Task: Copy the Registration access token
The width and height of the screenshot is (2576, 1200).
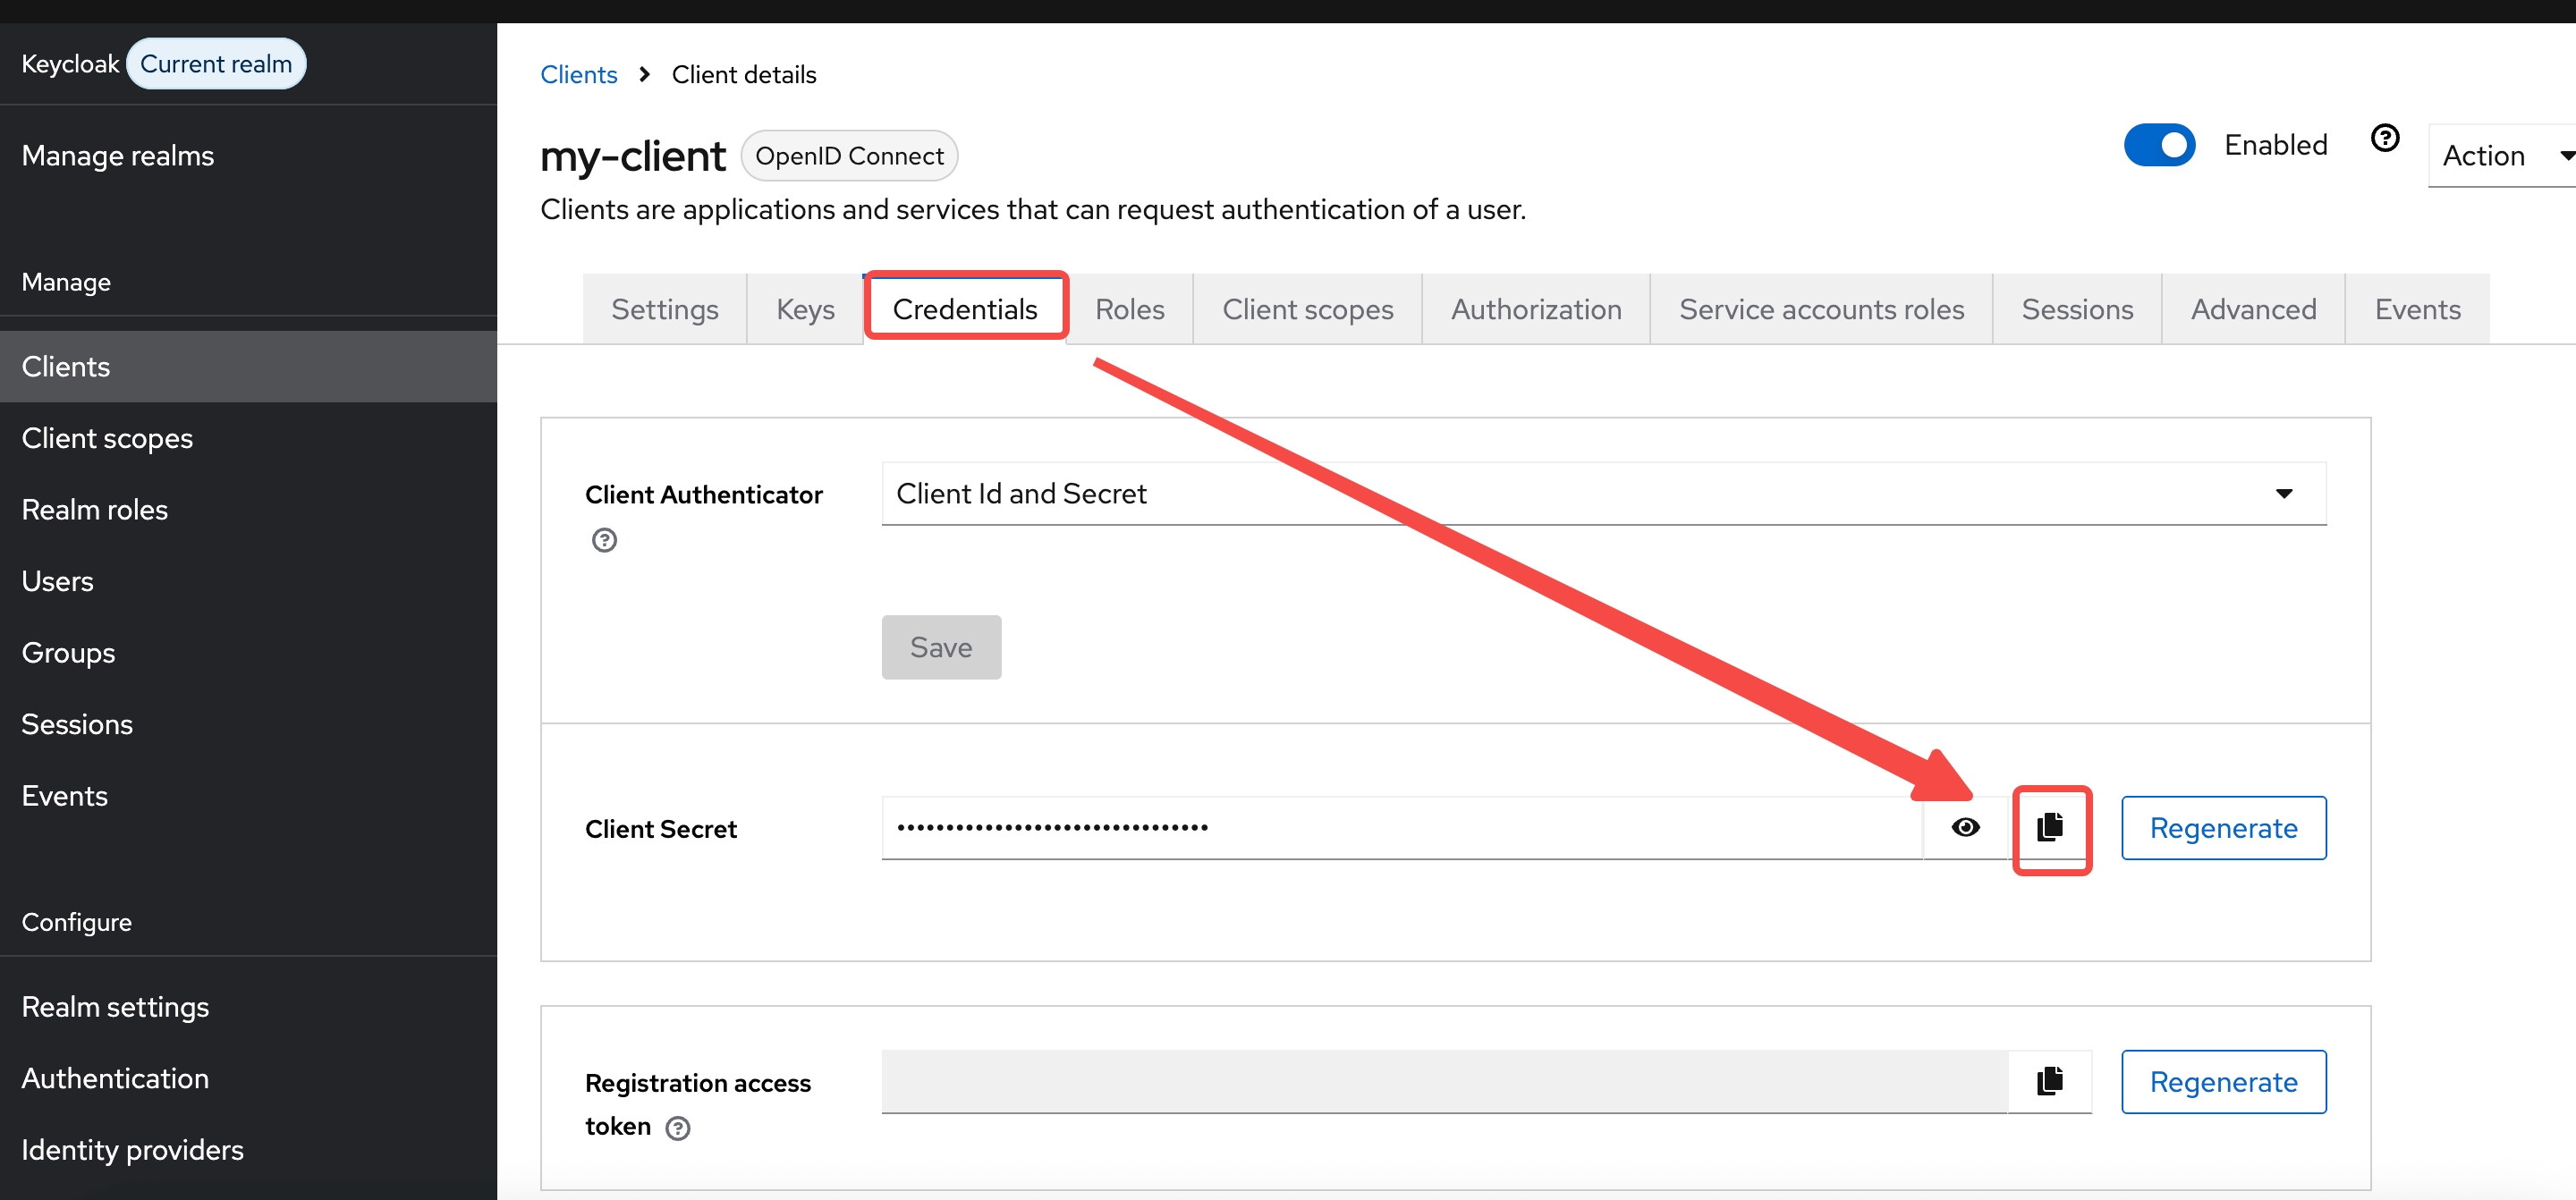Action: coord(2050,1081)
